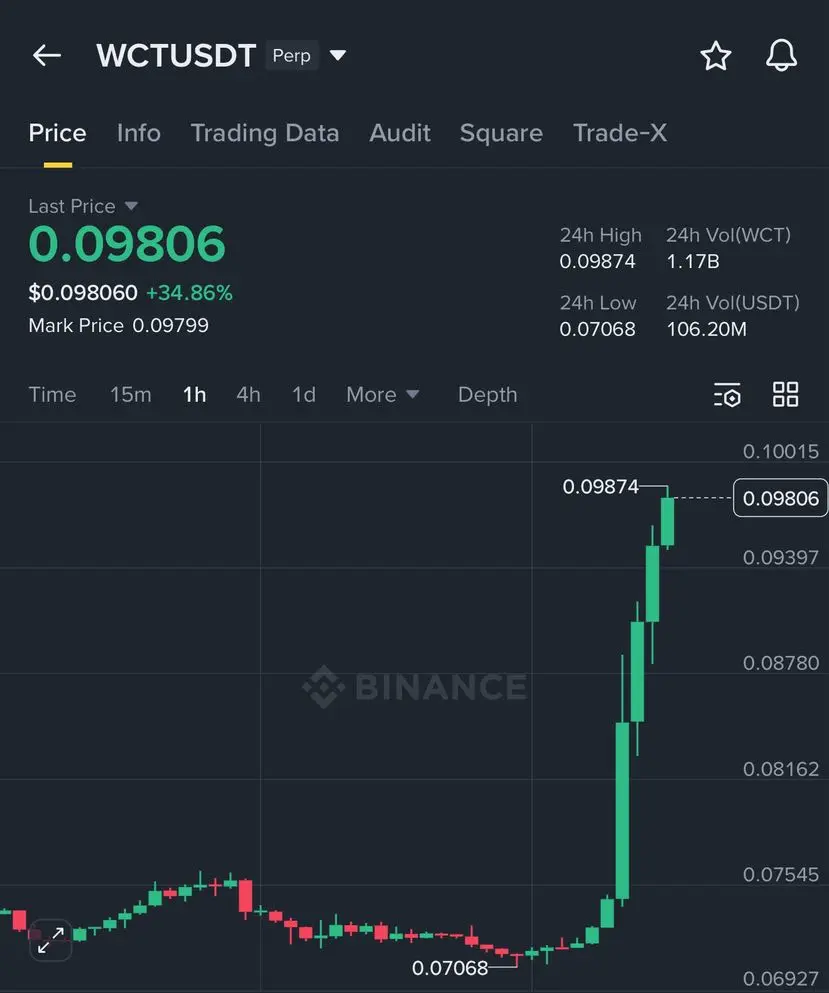This screenshot has height=993, width=829.
Task: Tap the 0.07545 price axis label
Action: click(780, 875)
